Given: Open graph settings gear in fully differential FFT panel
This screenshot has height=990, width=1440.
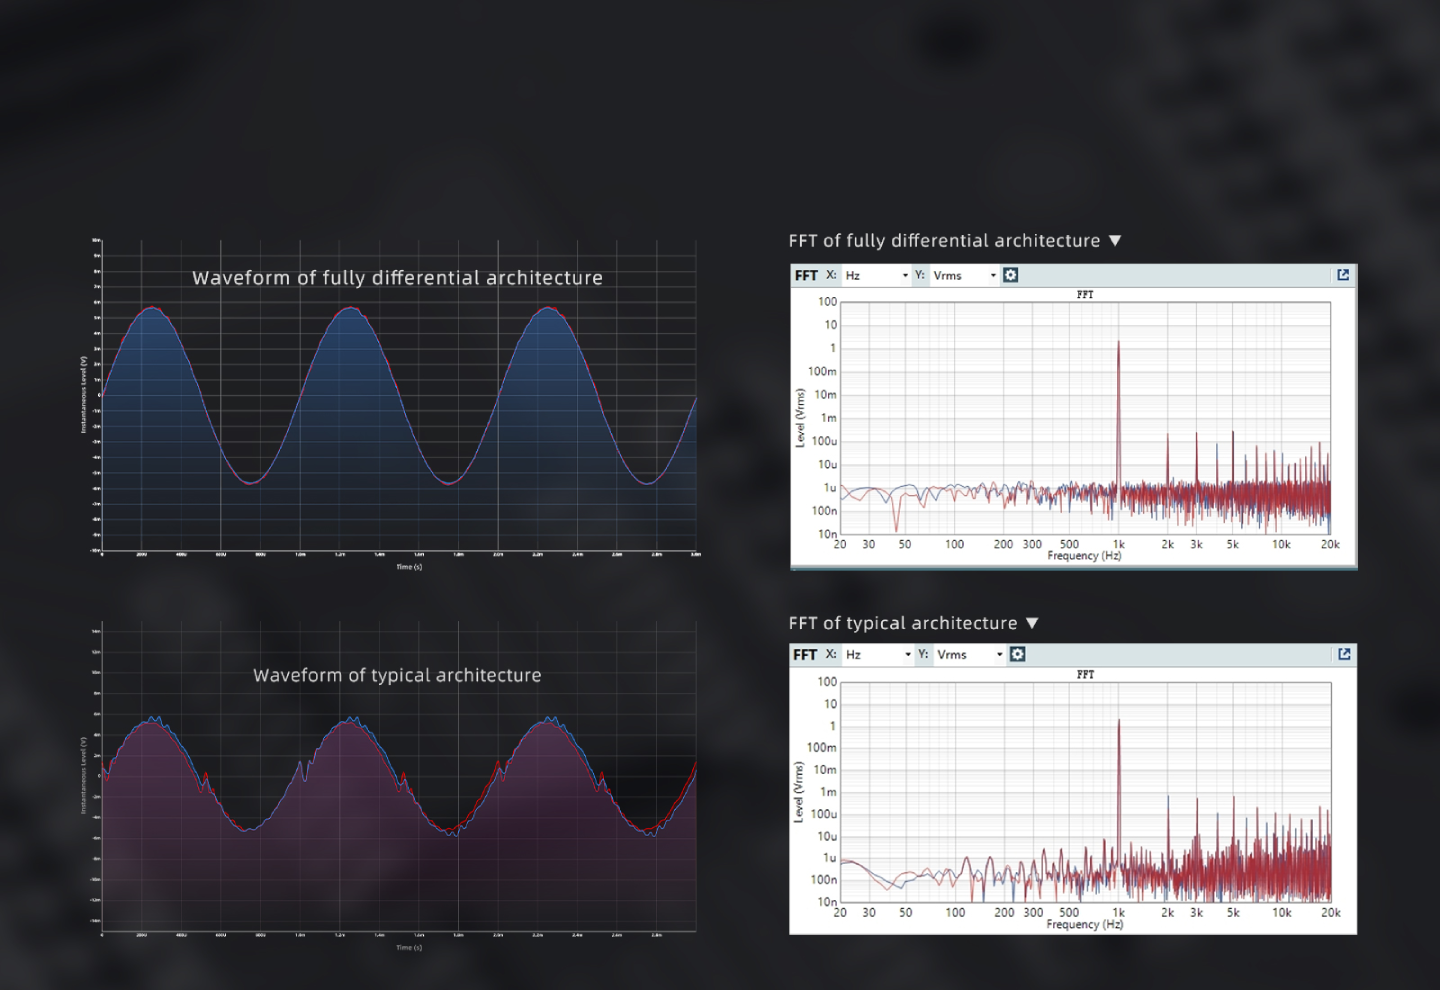Looking at the screenshot, I should (1011, 275).
